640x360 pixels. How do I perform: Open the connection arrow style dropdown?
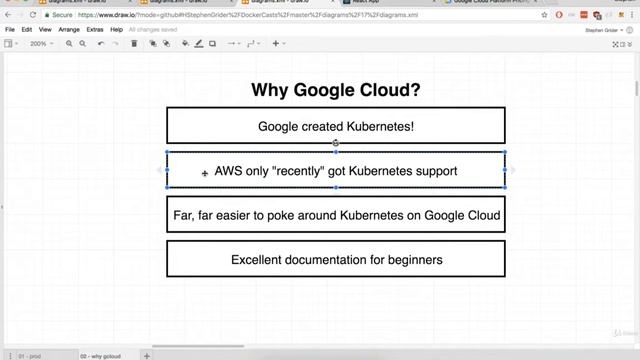(x=234, y=43)
